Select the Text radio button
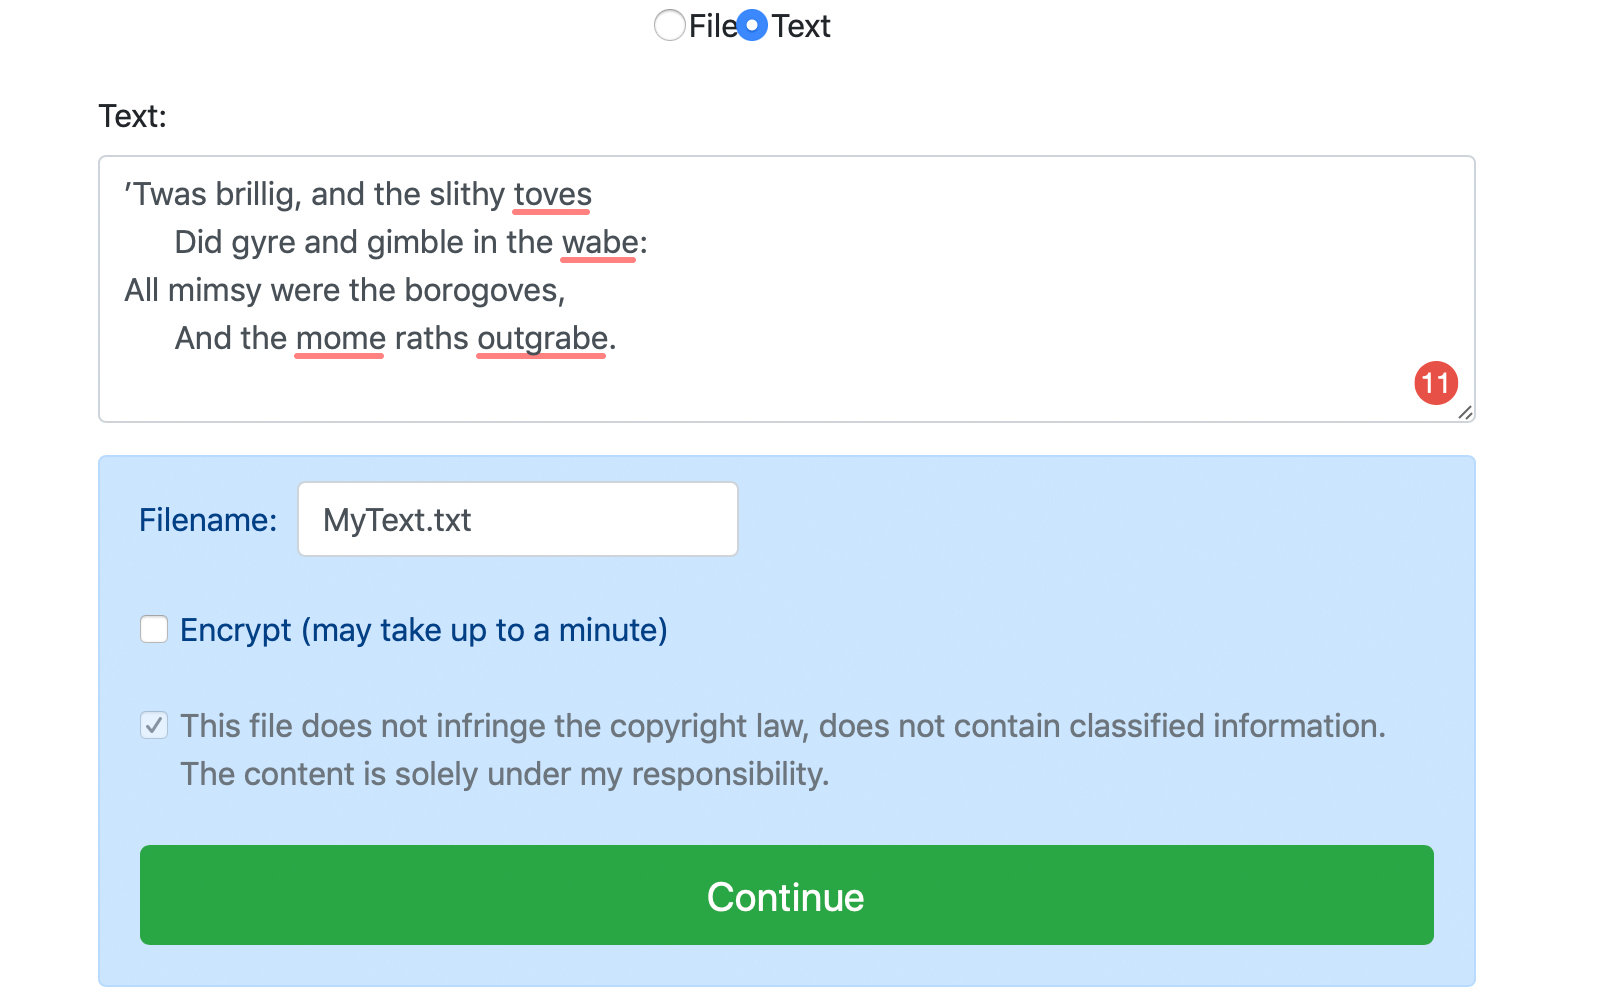 (752, 25)
